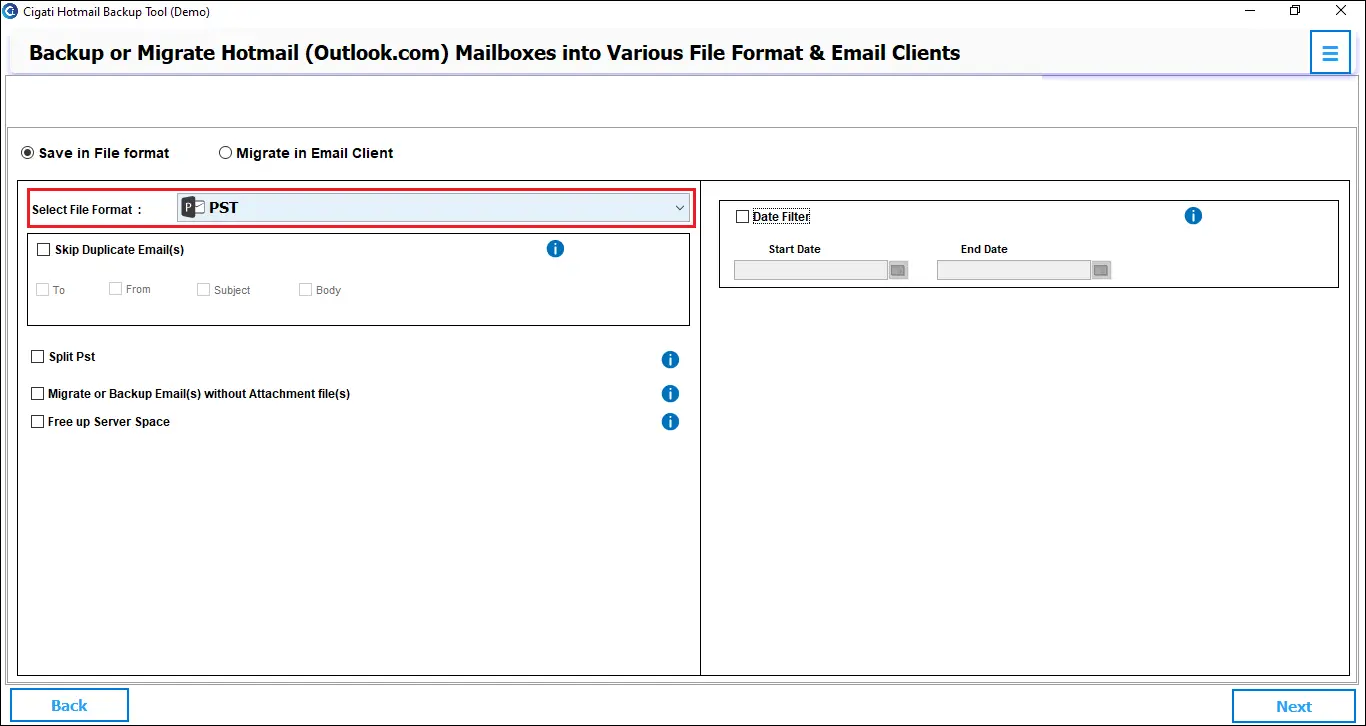The height and width of the screenshot is (726, 1366).
Task: Click the Next button
Action: pos(1294,706)
